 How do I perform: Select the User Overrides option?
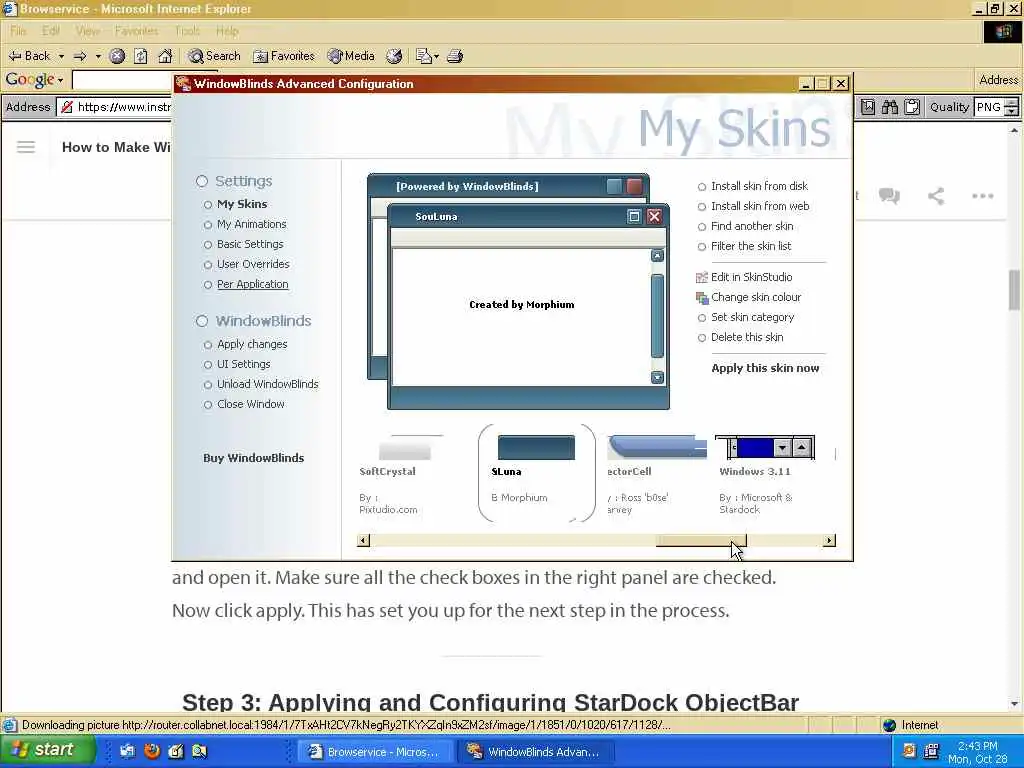(x=253, y=264)
